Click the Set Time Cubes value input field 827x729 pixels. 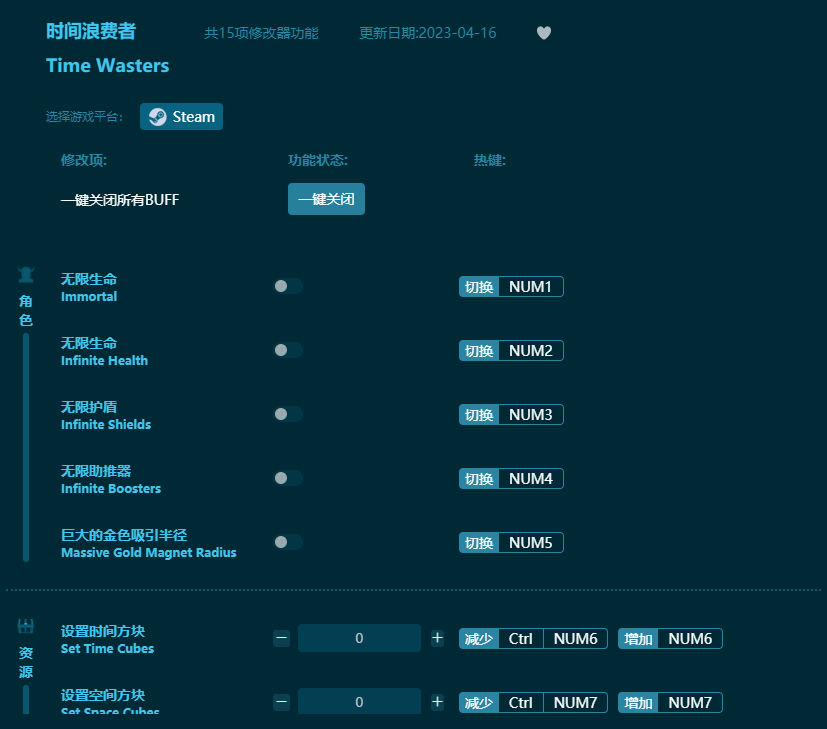click(x=359, y=638)
